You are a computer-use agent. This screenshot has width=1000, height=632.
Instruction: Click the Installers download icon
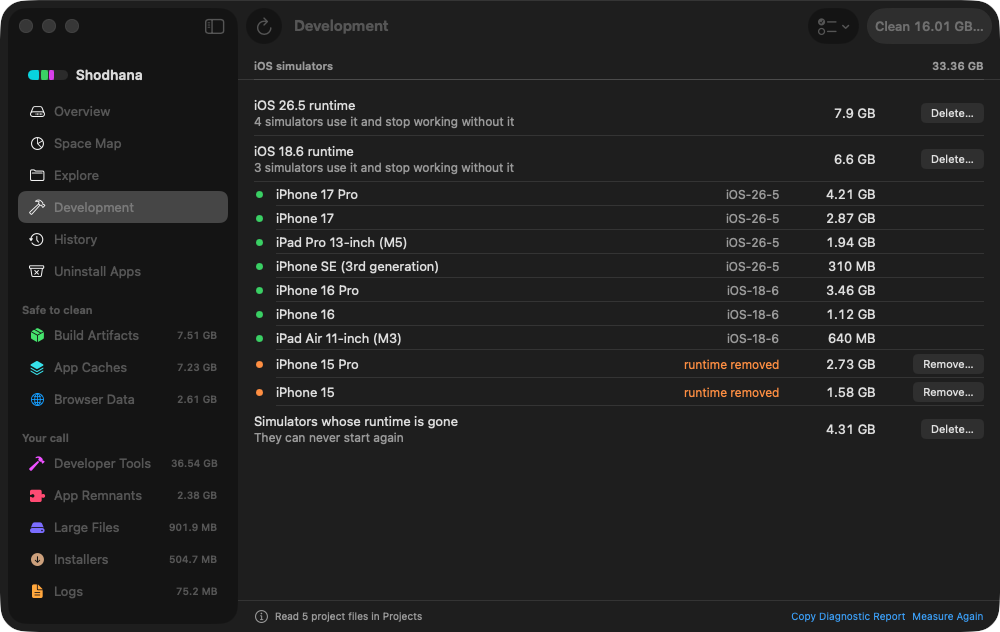(37, 559)
